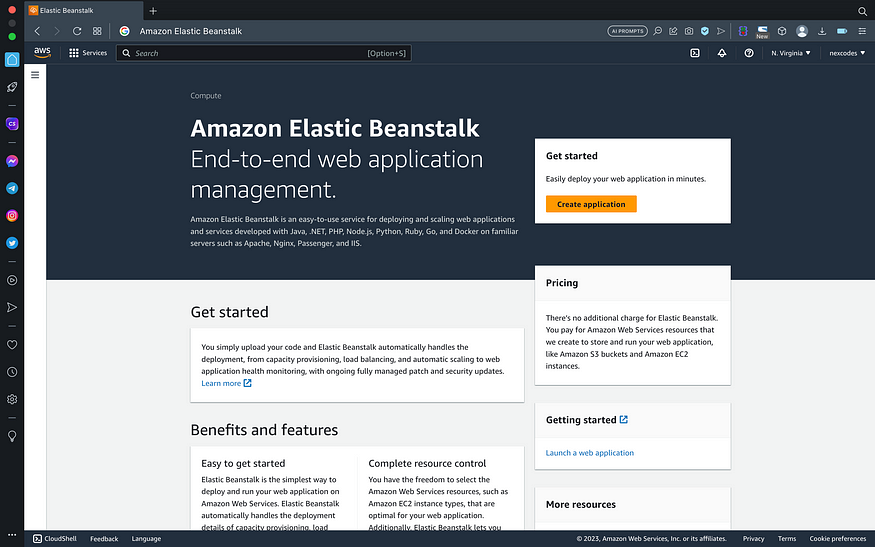Open the speed dial tiles icon
Image resolution: width=875 pixels, height=547 pixels.
(x=97, y=31)
